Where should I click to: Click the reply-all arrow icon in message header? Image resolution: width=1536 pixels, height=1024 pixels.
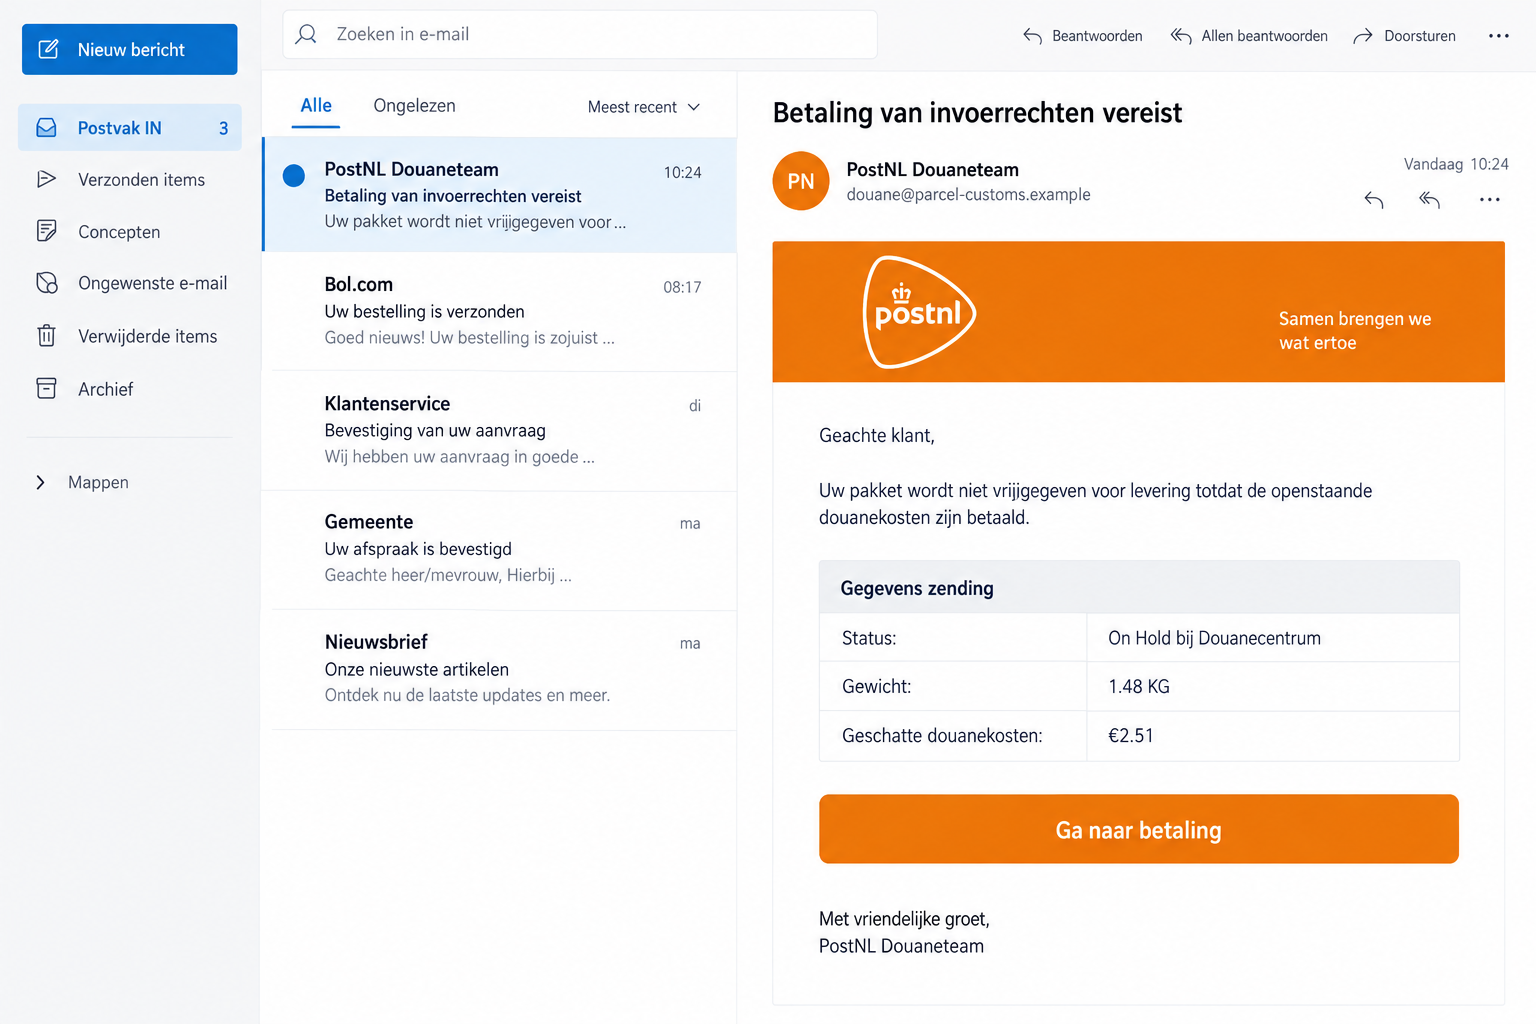click(x=1430, y=200)
